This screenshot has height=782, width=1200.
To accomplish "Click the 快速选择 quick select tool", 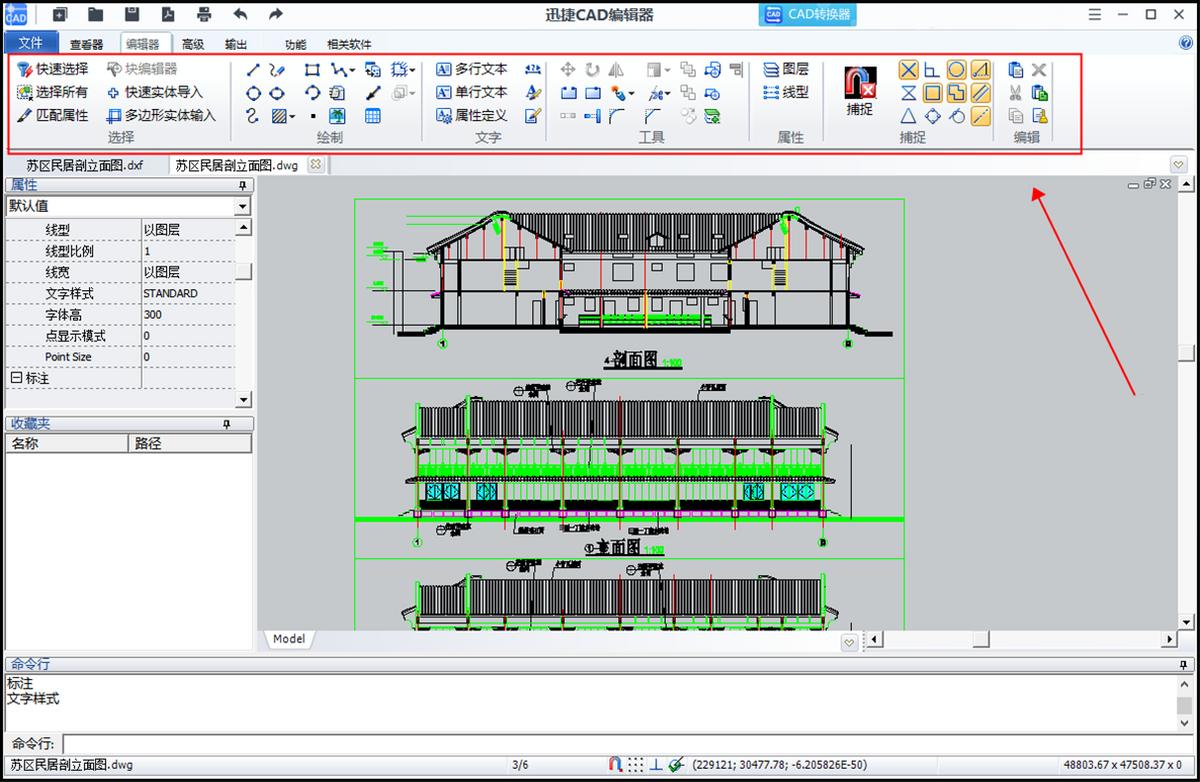I will coord(52,69).
